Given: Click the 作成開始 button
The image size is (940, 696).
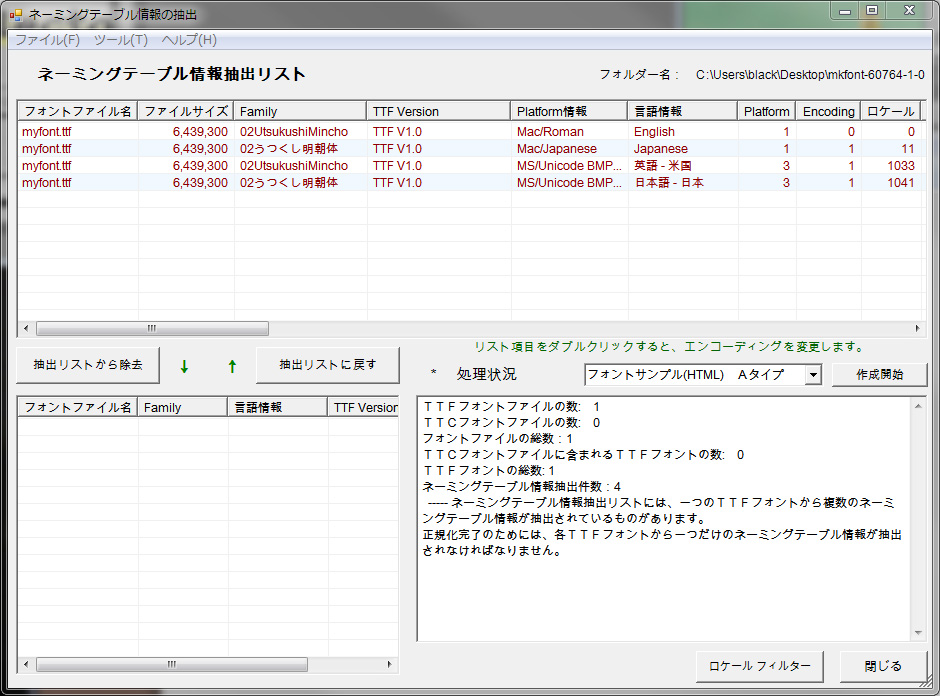Looking at the screenshot, I should [x=879, y=375].
